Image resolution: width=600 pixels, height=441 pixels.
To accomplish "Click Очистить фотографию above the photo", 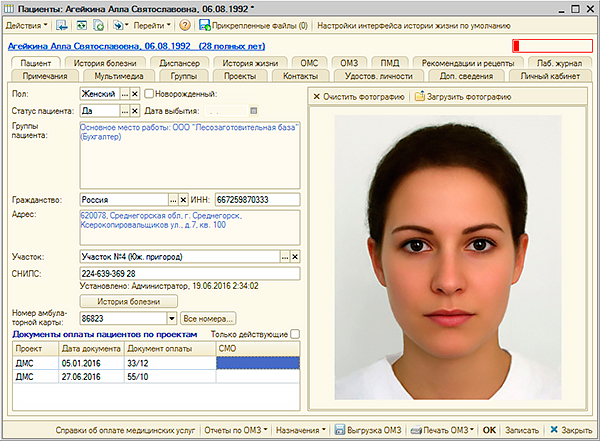I will pos(358,97).
